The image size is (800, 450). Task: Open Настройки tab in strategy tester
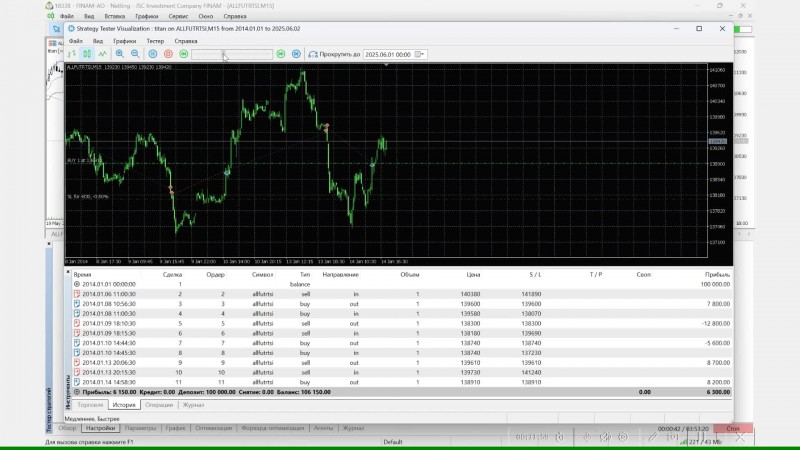[100, 428]
